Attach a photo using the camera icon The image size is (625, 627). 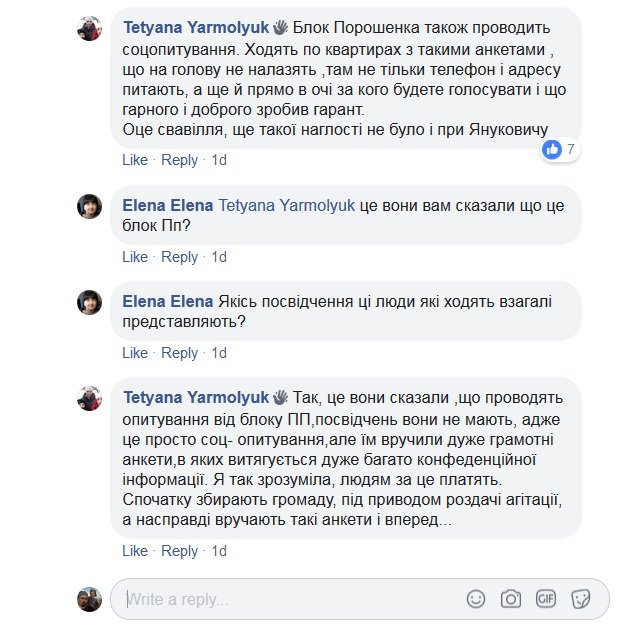(x=511, y=599)
